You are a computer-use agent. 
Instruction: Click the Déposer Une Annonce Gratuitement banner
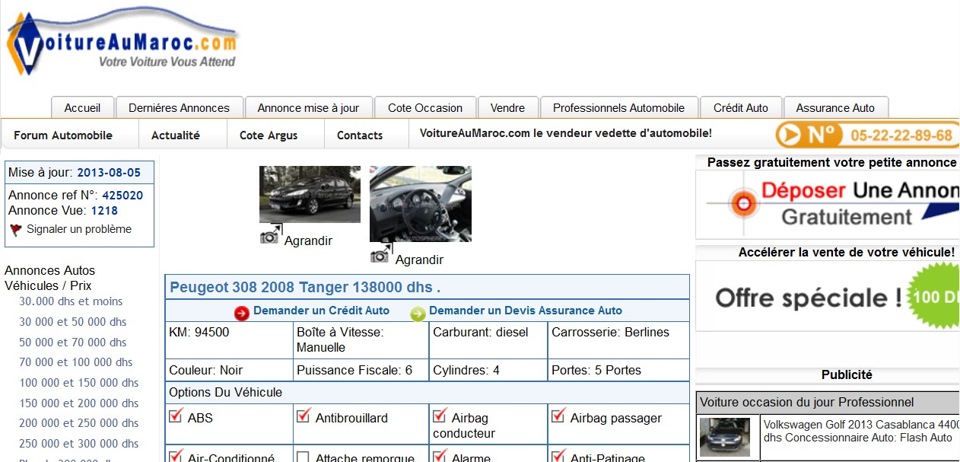(x=828, y=204)
